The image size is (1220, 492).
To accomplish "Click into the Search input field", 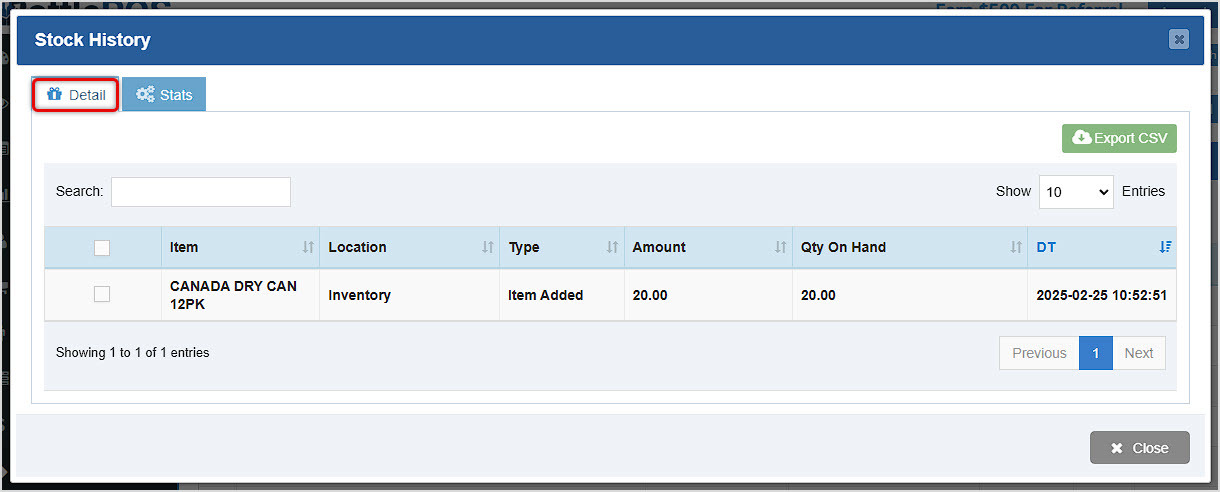I will point(200,191).
